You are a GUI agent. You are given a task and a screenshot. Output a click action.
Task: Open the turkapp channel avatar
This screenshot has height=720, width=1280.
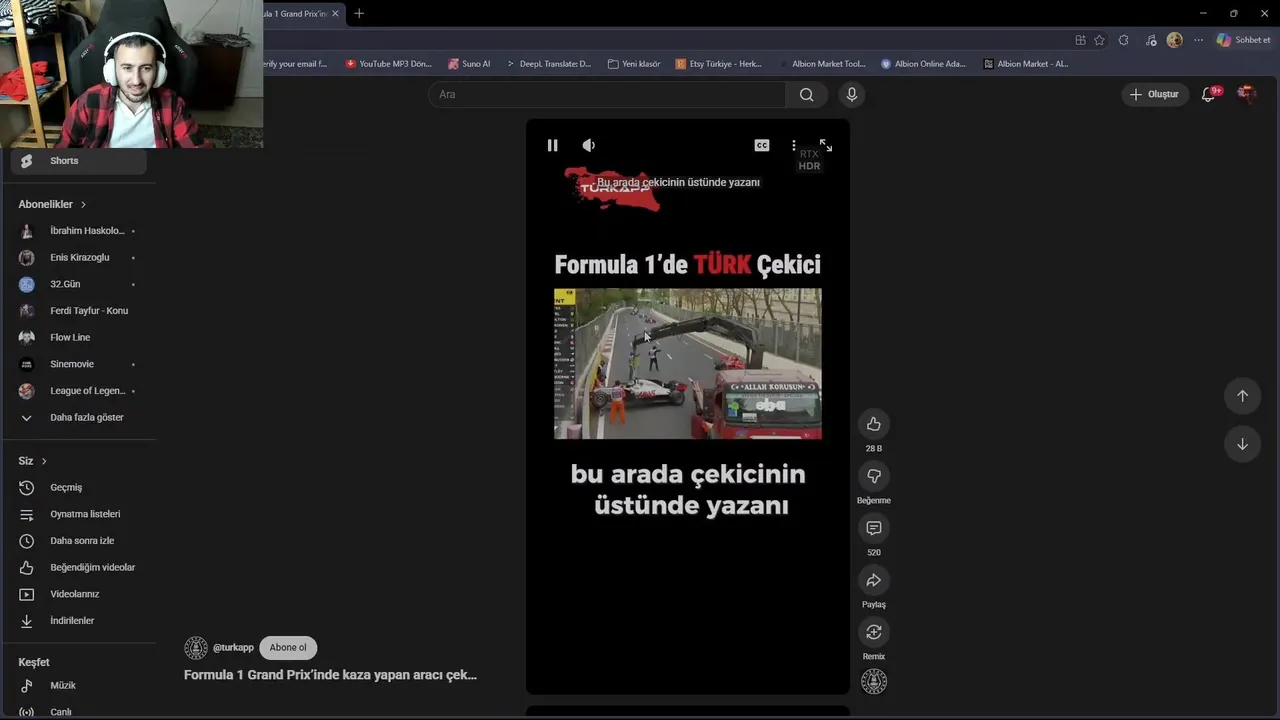[x=196, y=648]
